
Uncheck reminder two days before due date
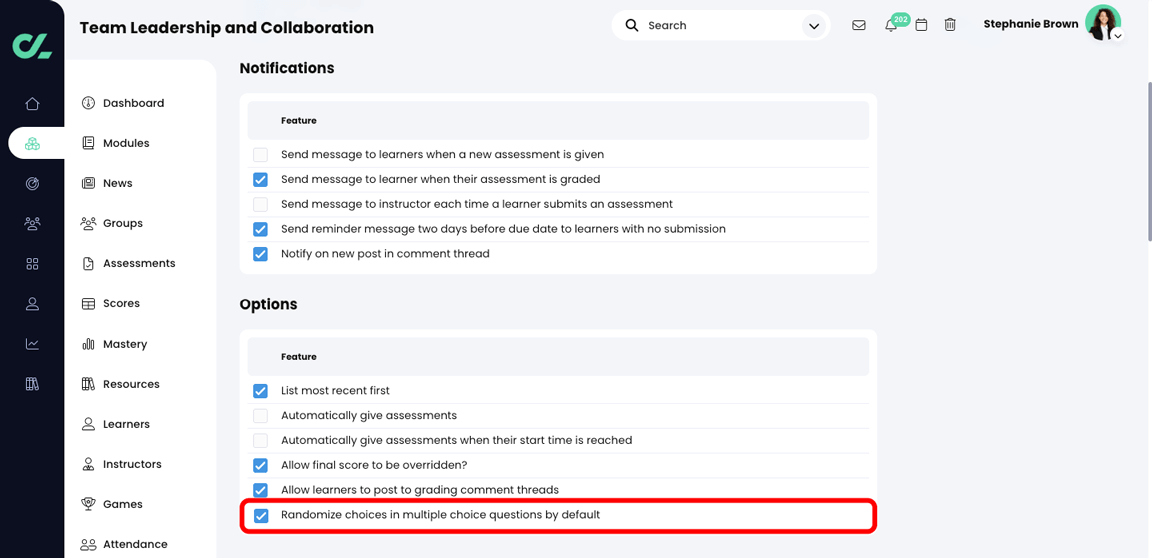260,229
